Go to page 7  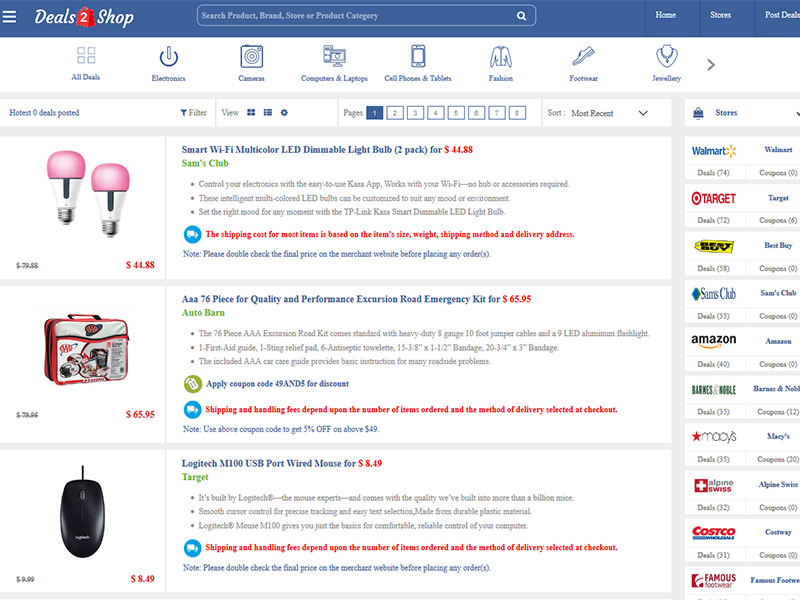[x=497, y=113]
